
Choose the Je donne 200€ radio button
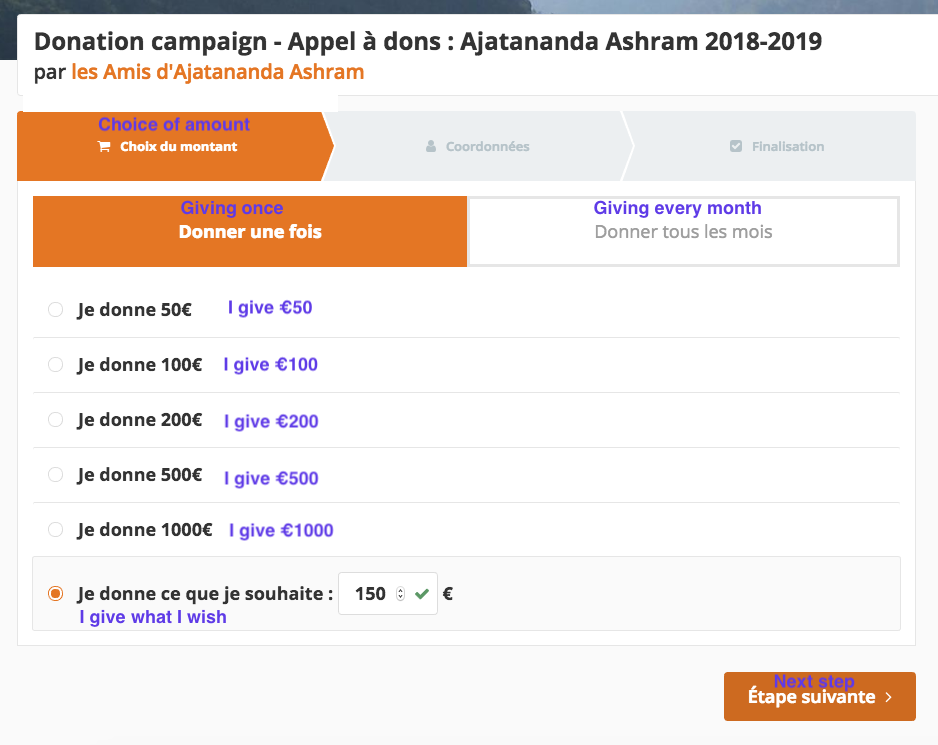coord(56,419)
